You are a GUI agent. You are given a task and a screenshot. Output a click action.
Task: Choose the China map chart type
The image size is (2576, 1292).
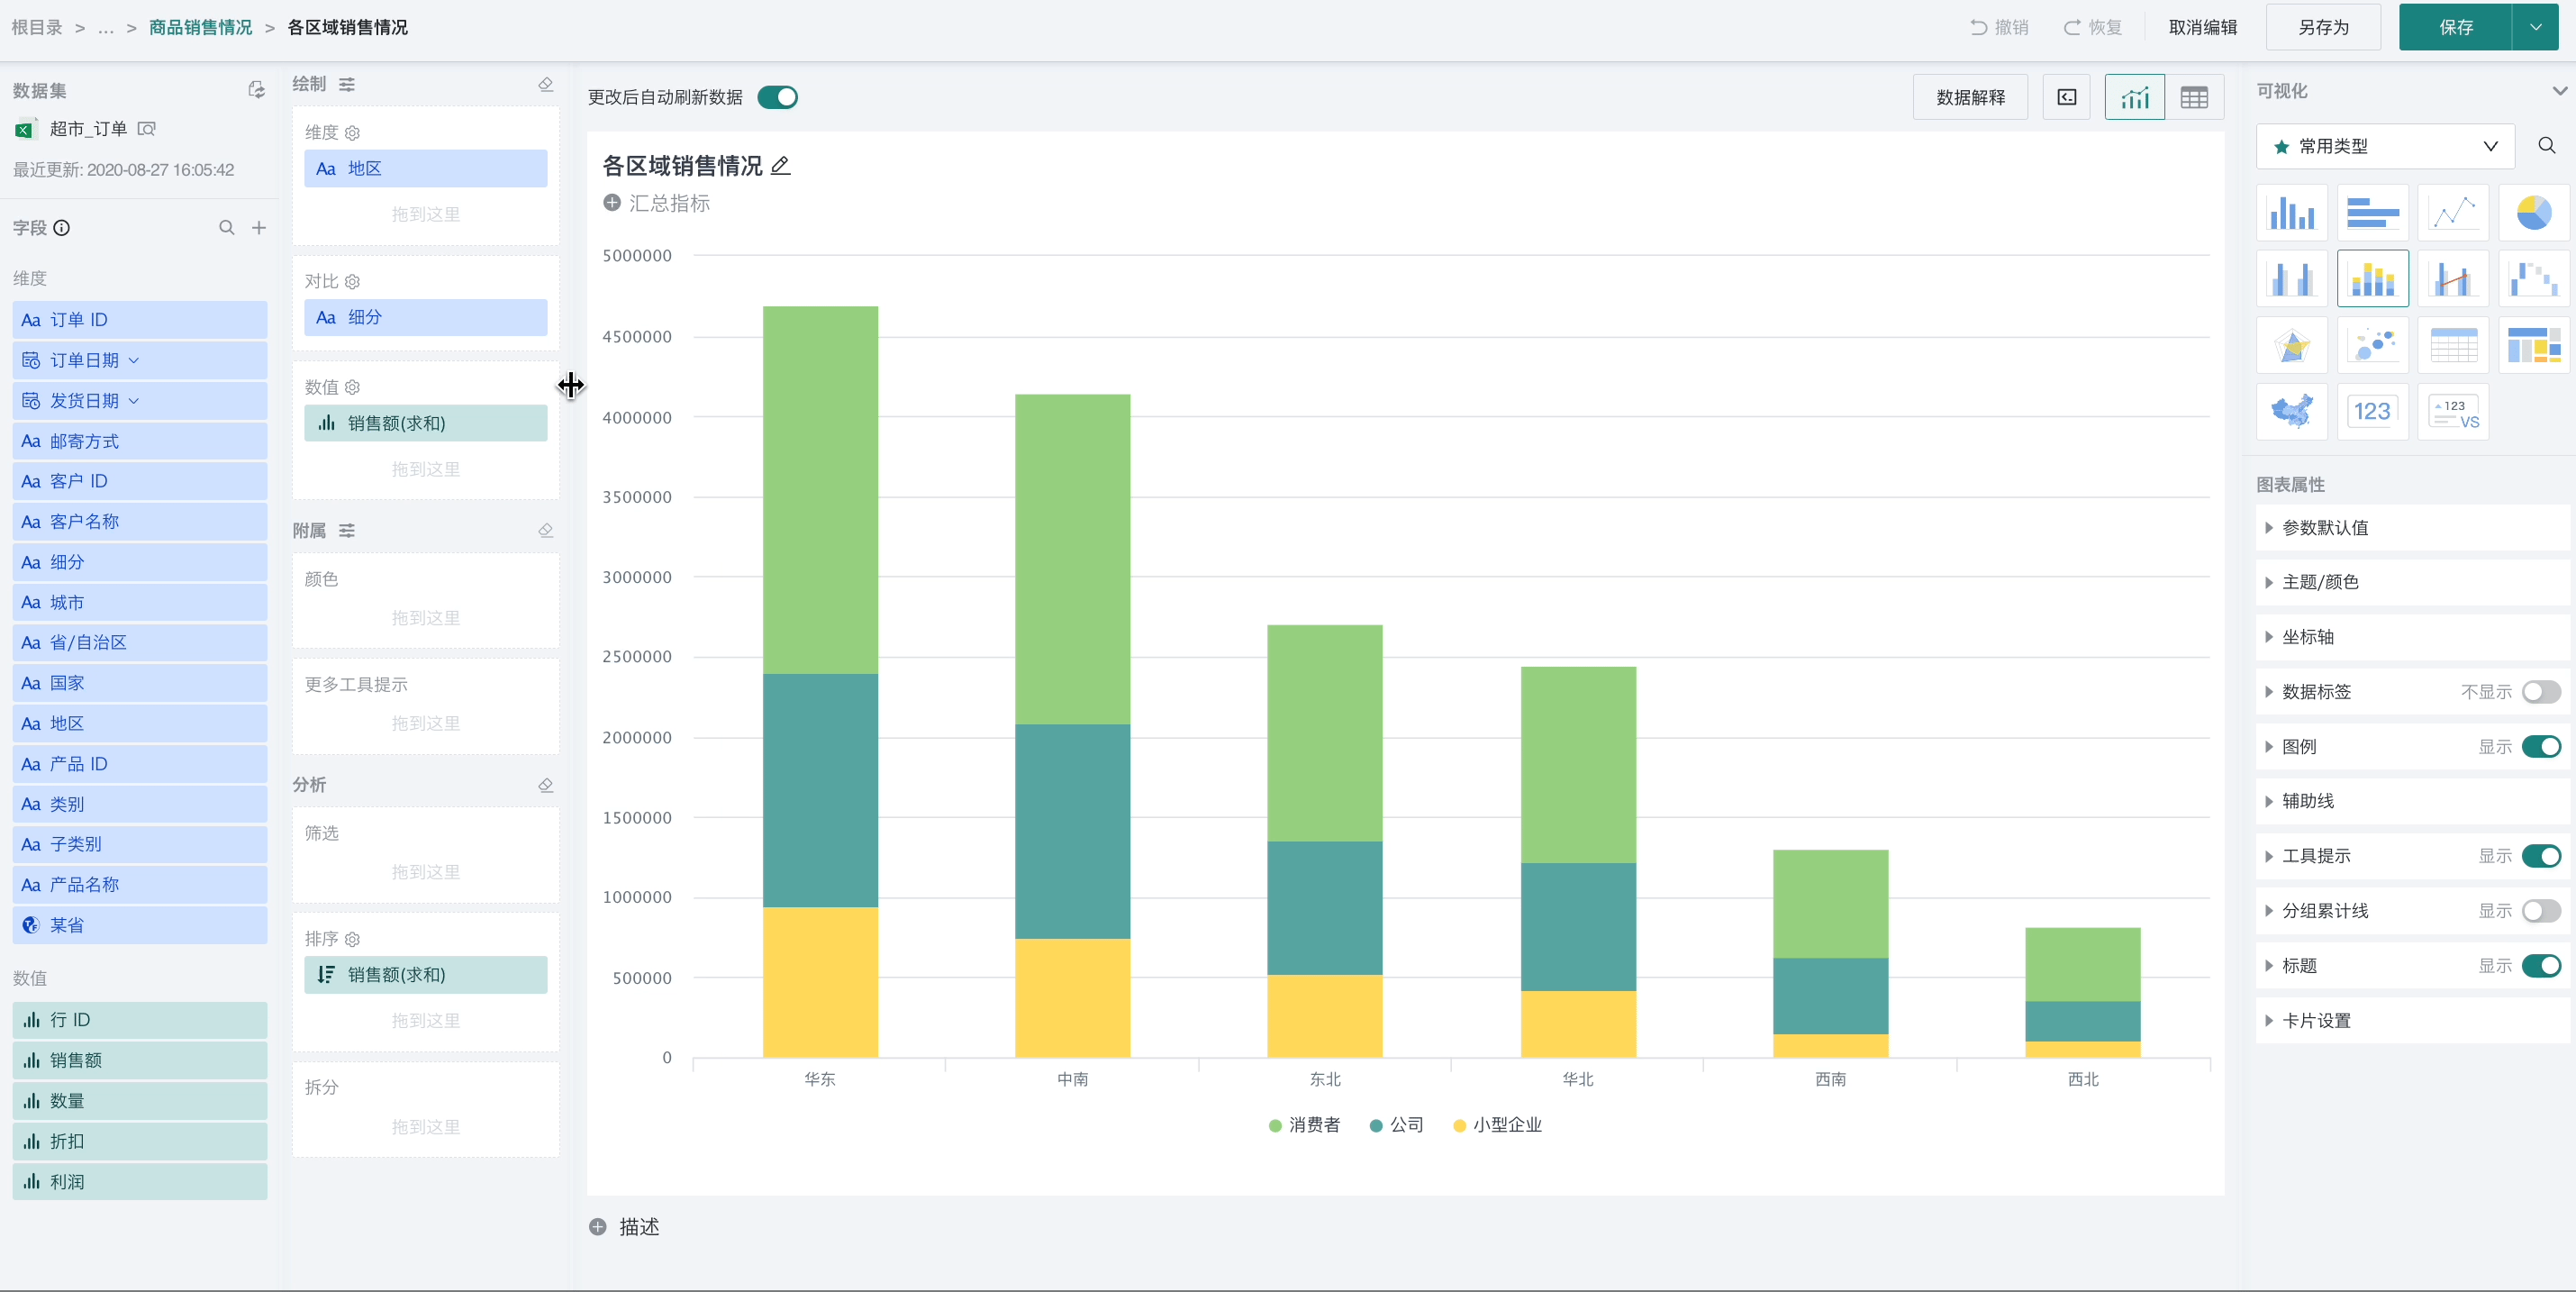pyautogui.click(x=2291, y=411)
